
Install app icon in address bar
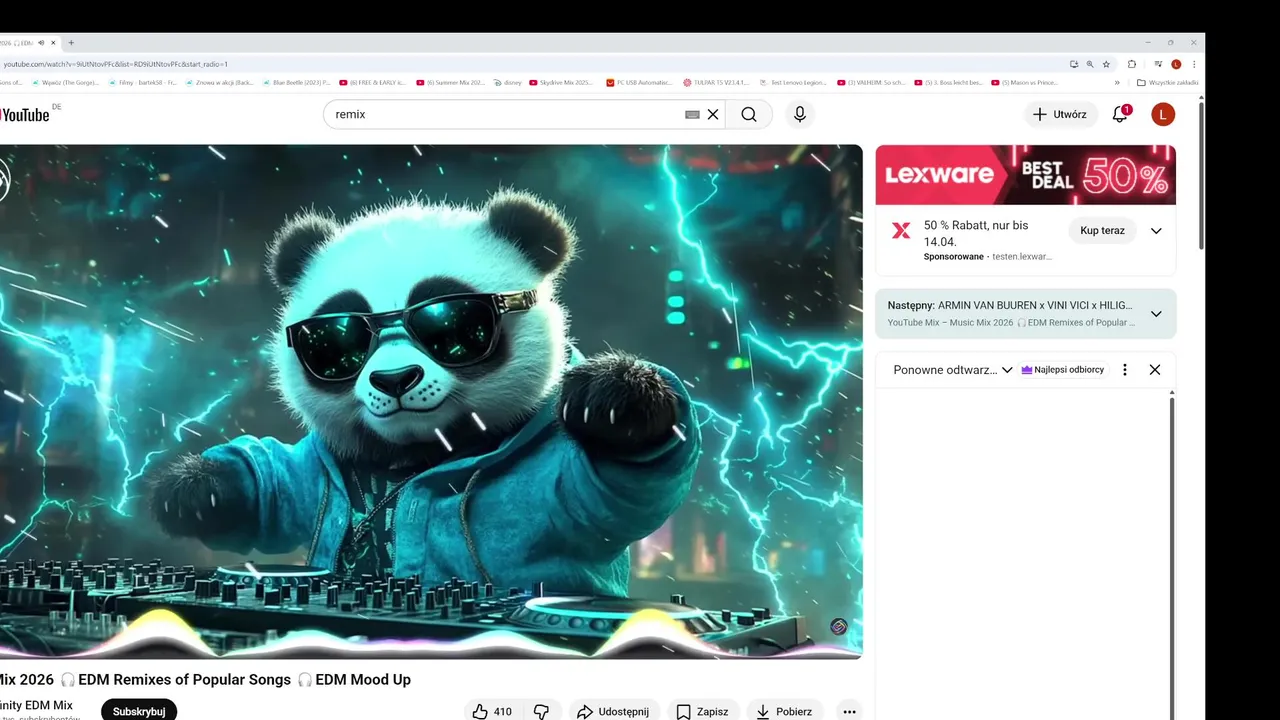(x=1074, y=64)
